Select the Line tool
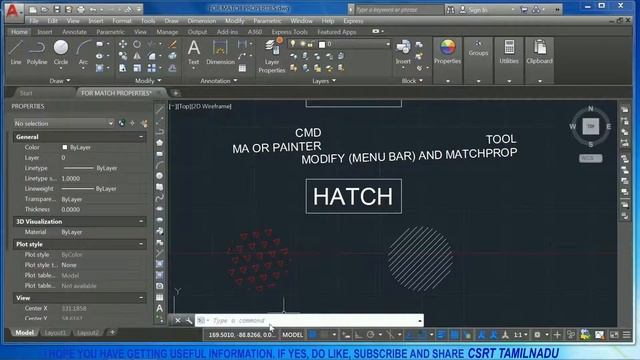The width and height of the screenshot is (640, 360). tap(16, 53)
